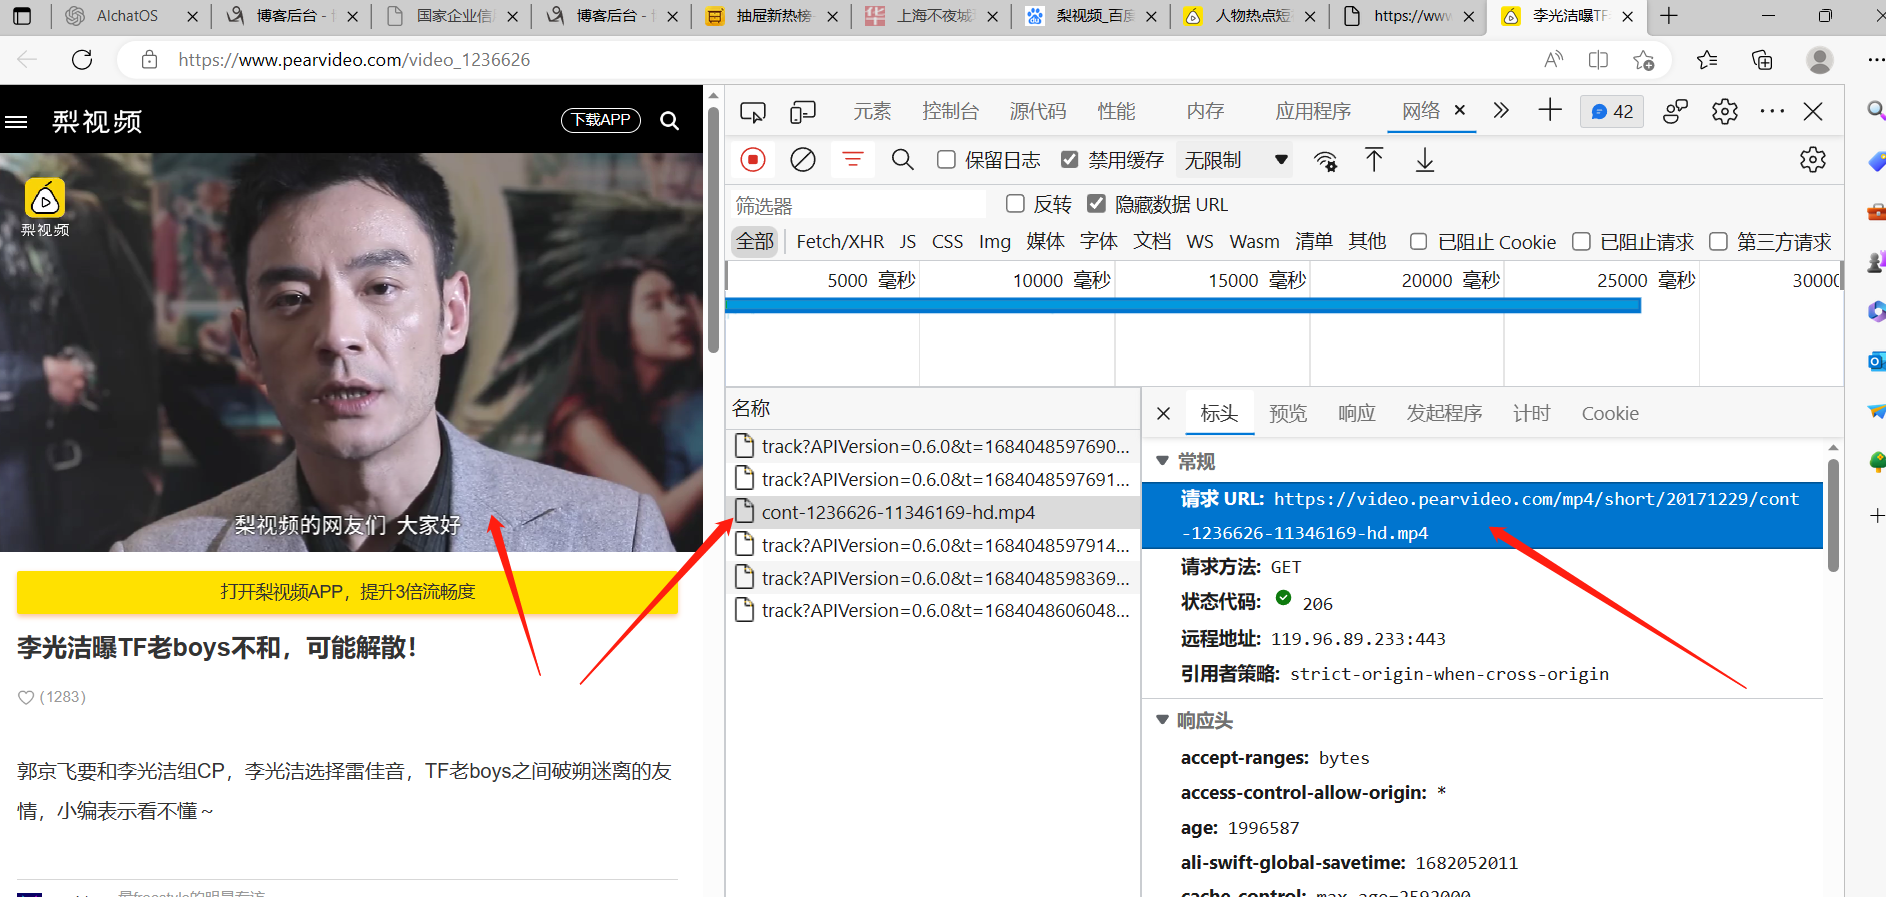Enable the preserve log checkbox
Screen dimensions: 1886x897
coord(946,160)
